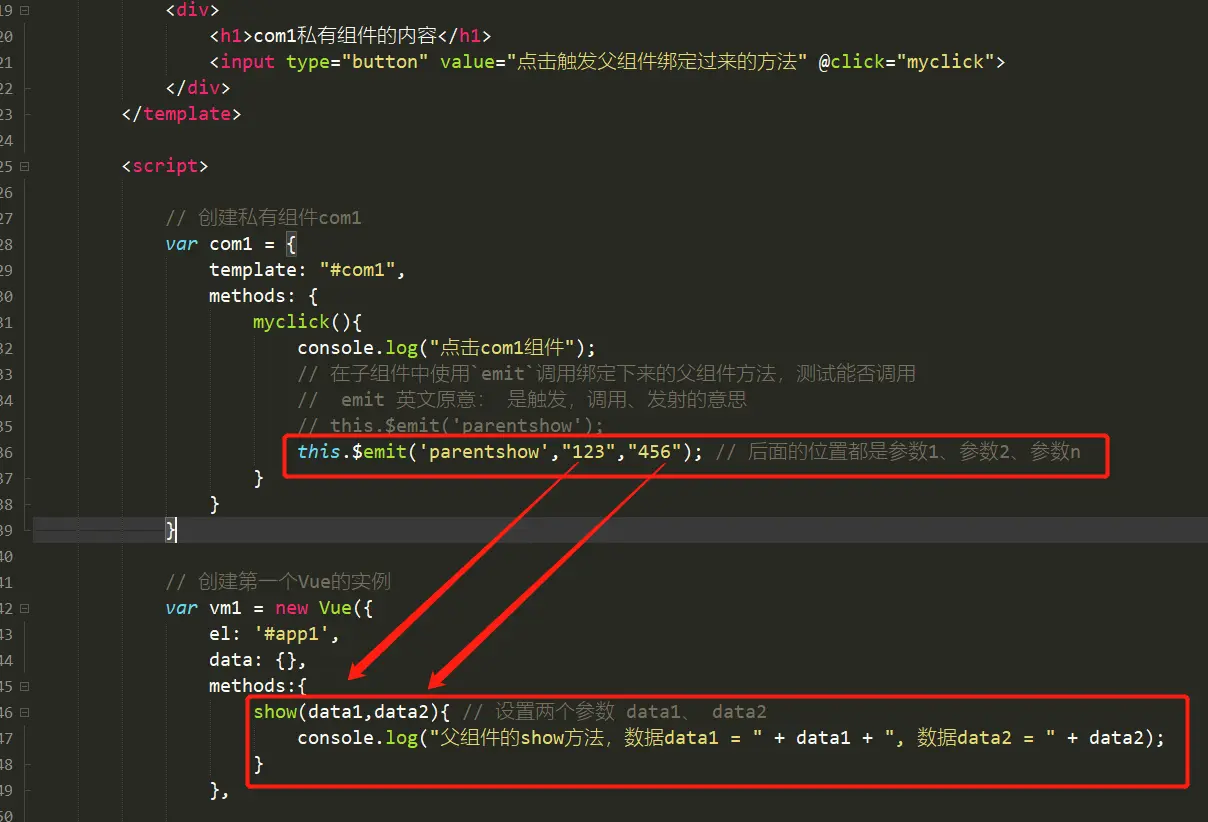Image resolution: width=1208 pixels, height=822 pixels.
Task: Fold the block at 'var vm1 = new Vue({'
Action: (24, 608)
